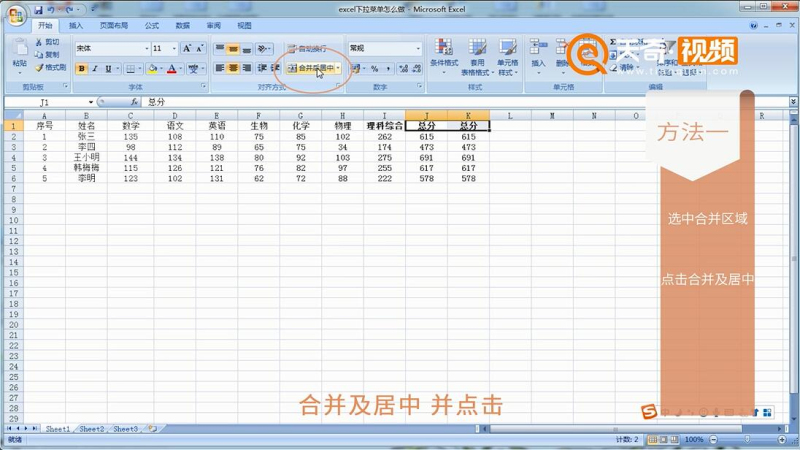Open borders dropdown arrow

[139, 68]
